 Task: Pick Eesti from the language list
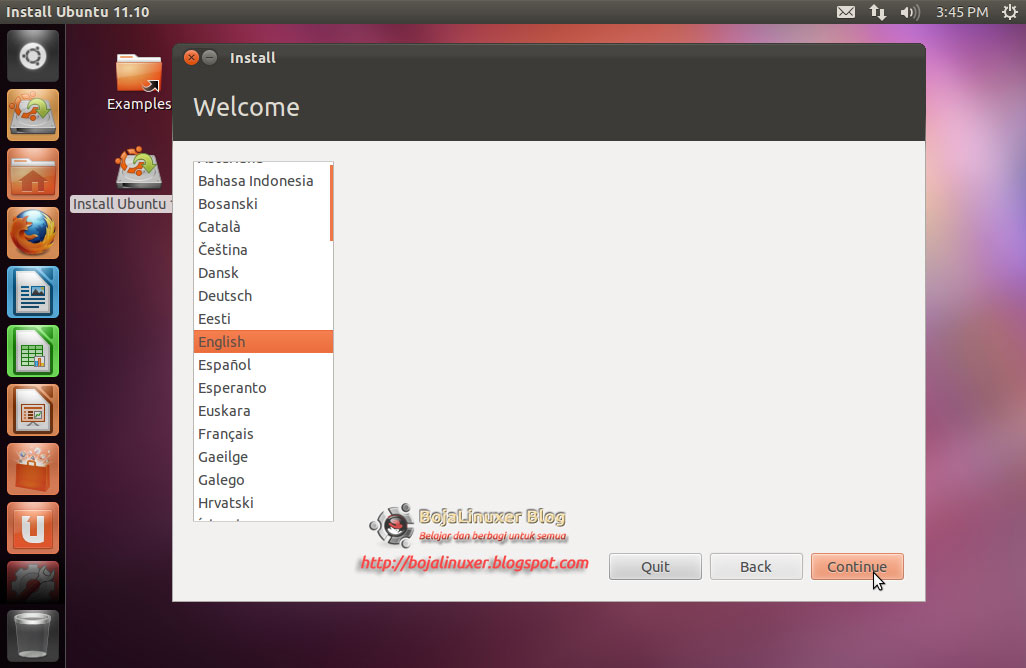click(x=262, y=319)
